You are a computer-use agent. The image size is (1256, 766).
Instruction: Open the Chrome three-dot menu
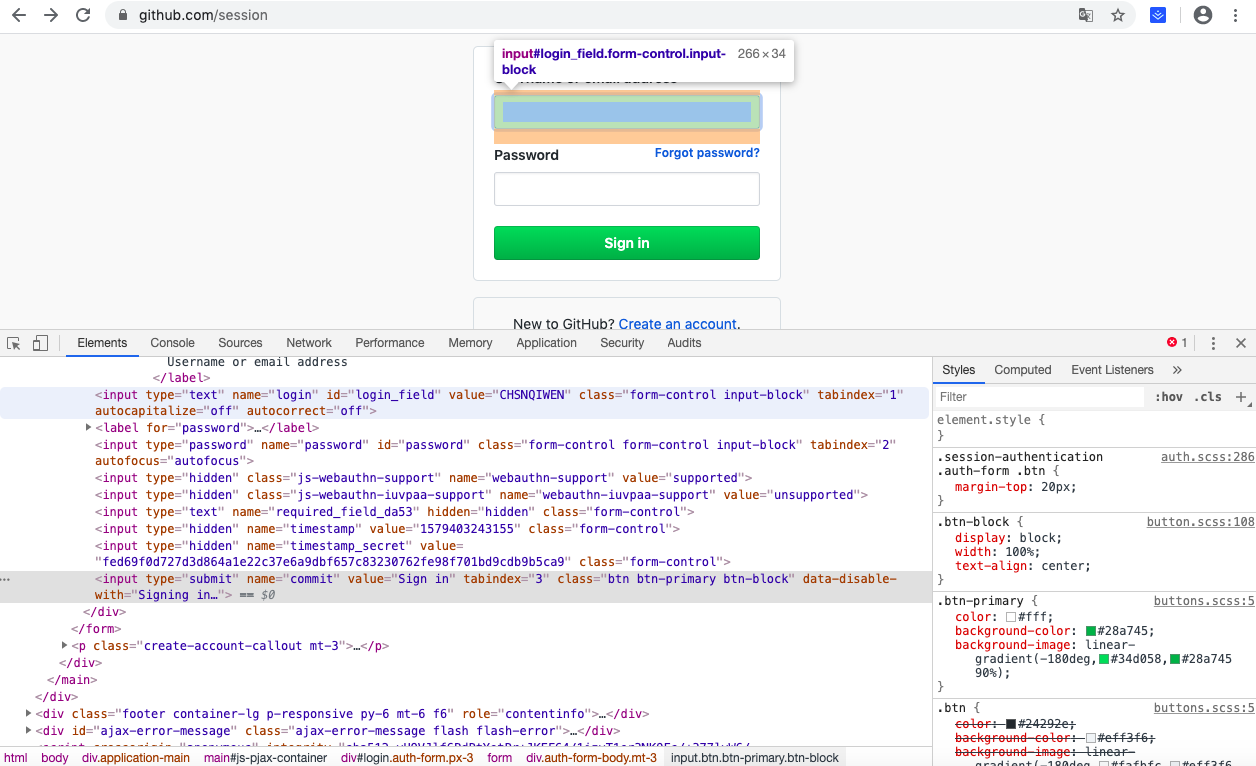pyautogui.click(x=1237, y=15)
